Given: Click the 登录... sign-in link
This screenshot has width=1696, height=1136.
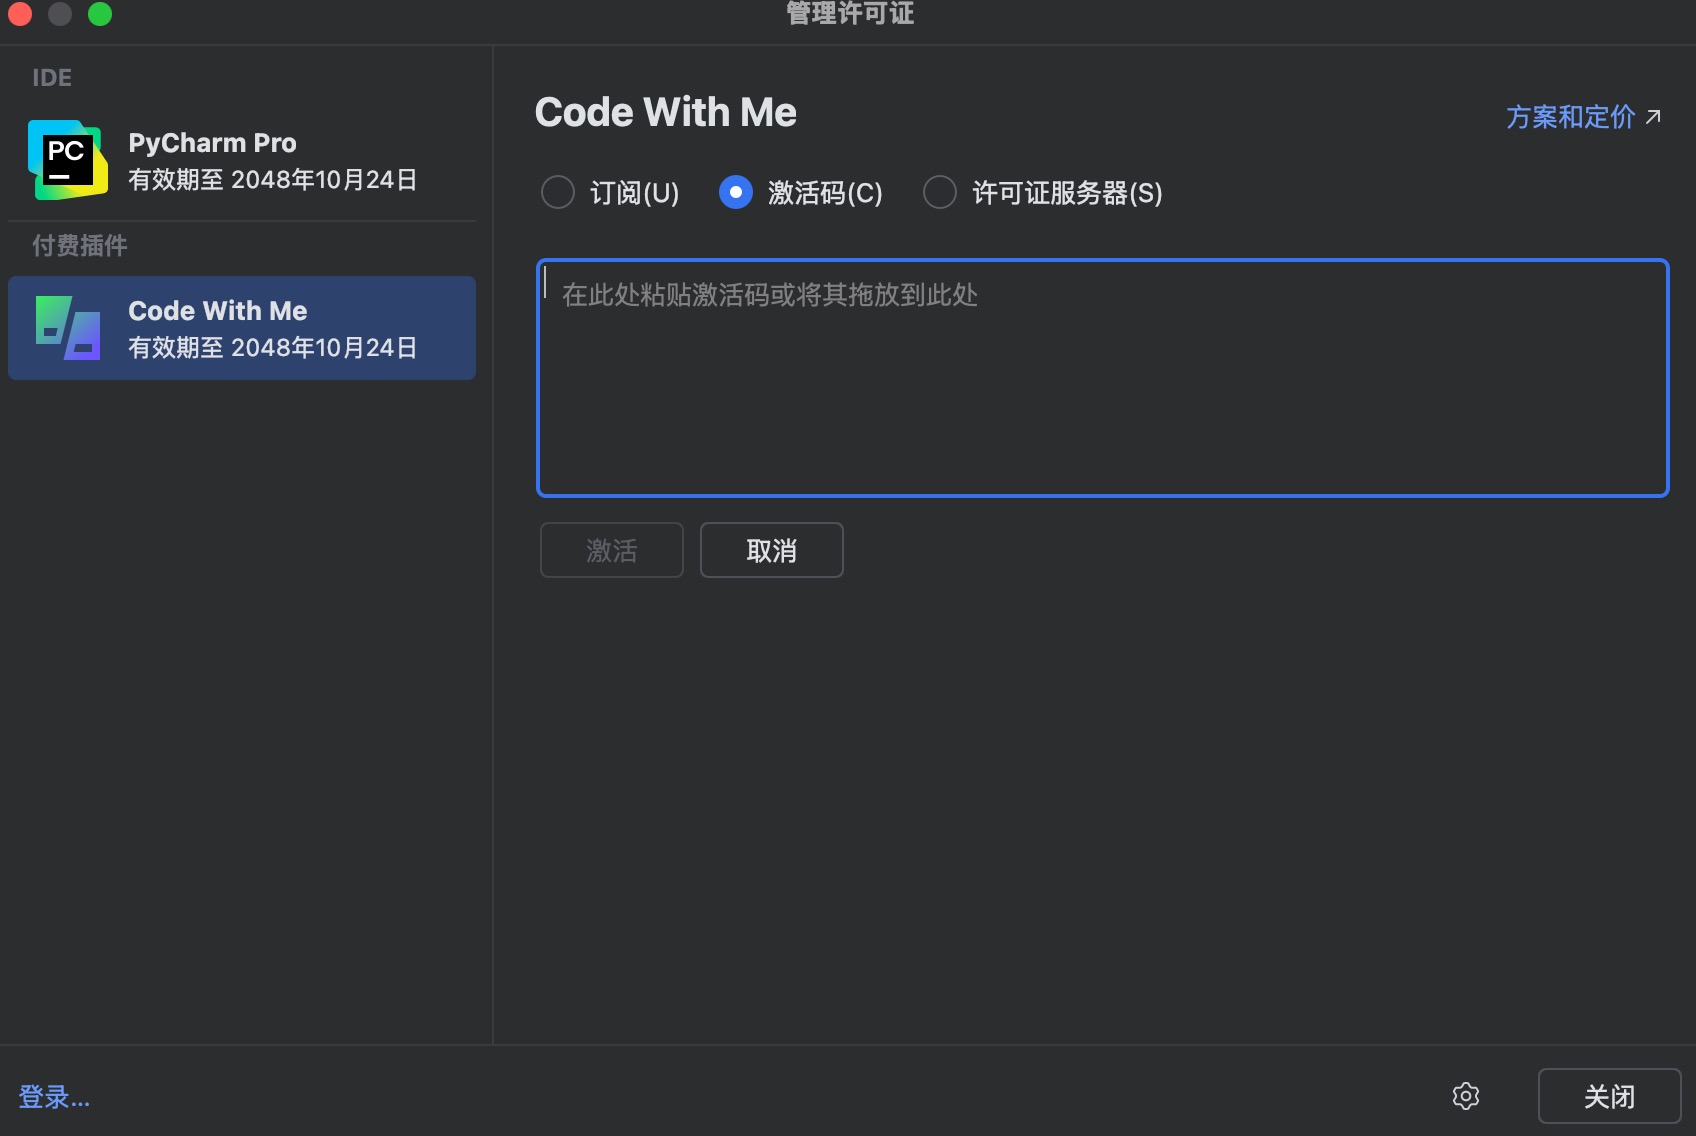Looking at the screenshot, I should 54,1097.
